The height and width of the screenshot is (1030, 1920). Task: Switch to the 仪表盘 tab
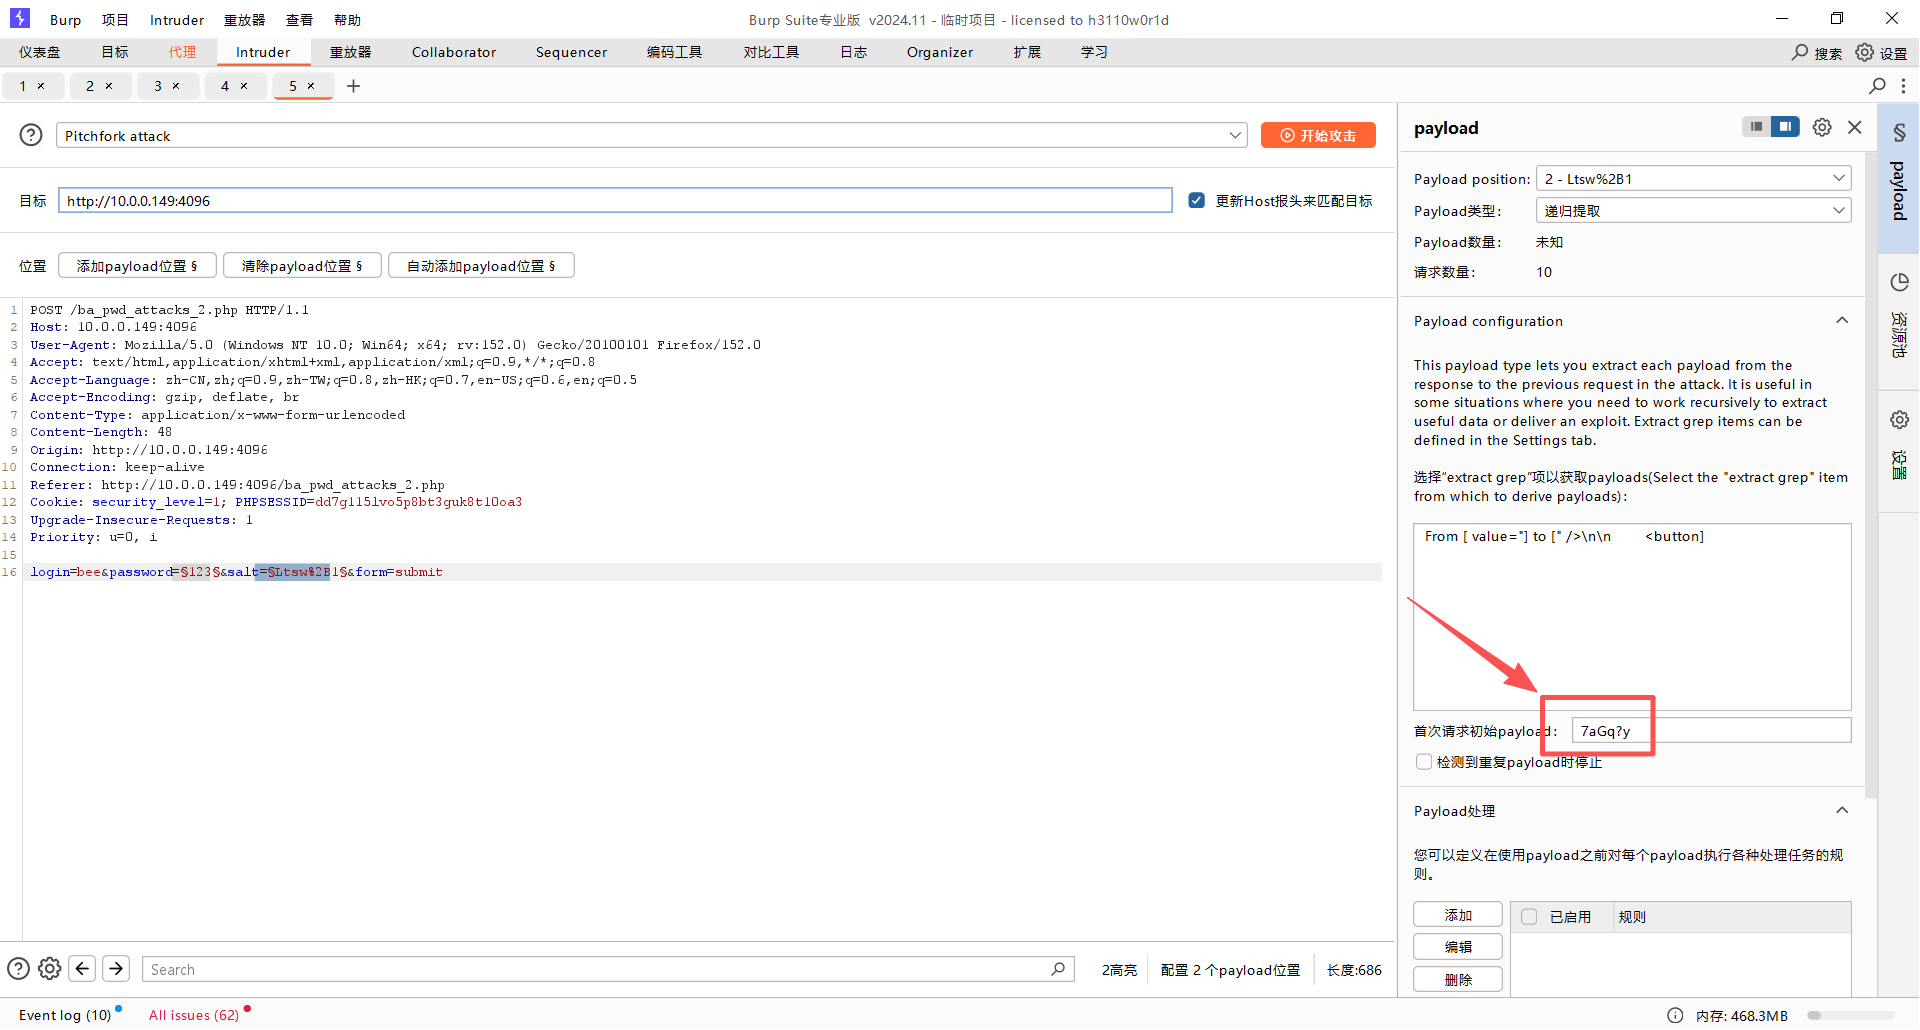pyautogui.click(x=40, y=52)
